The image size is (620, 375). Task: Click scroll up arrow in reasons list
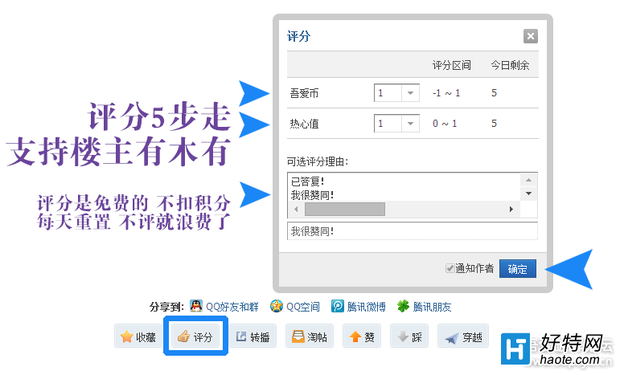coord(529,180)
